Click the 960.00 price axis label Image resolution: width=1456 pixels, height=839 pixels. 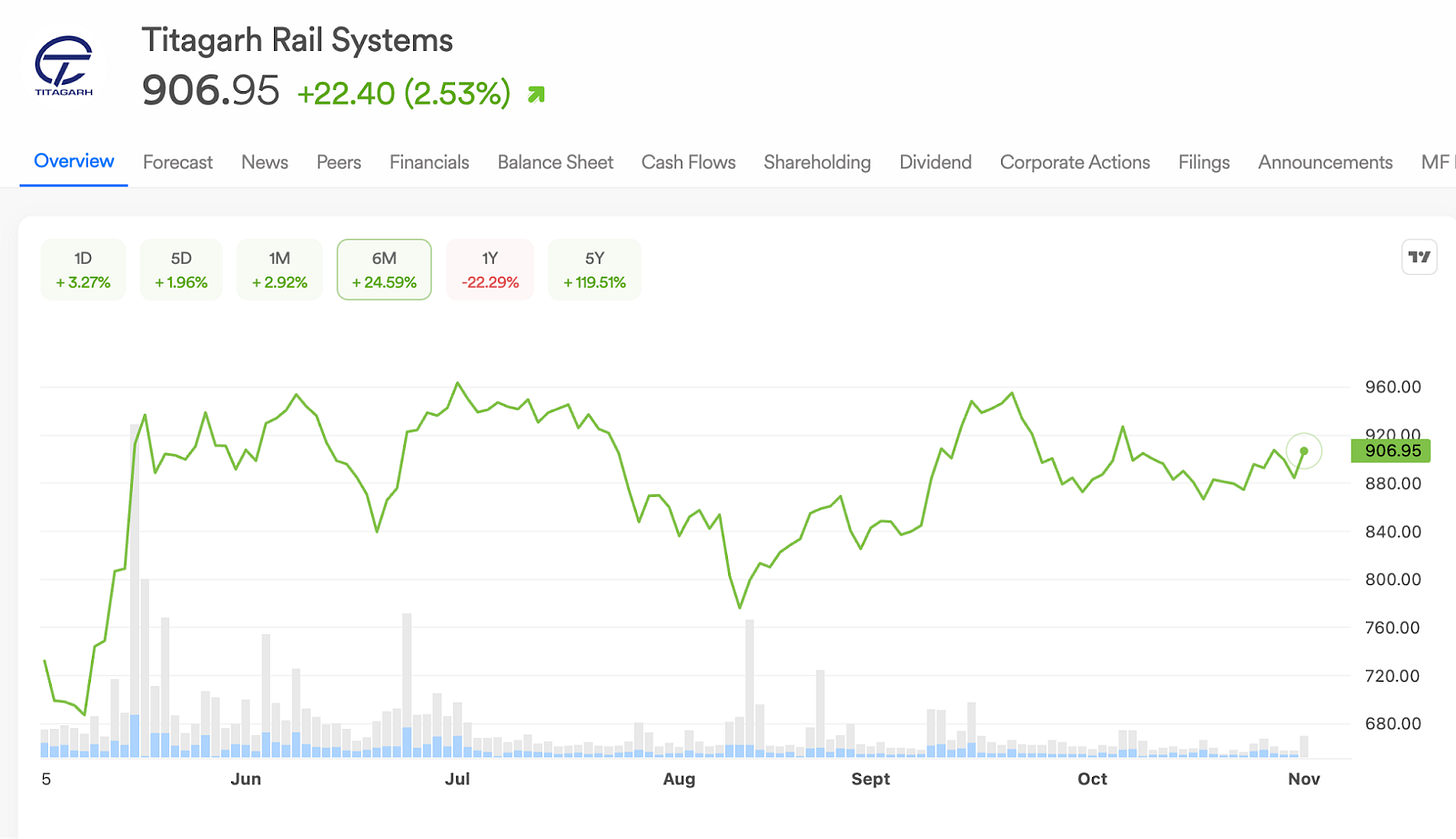(1393, 387)
